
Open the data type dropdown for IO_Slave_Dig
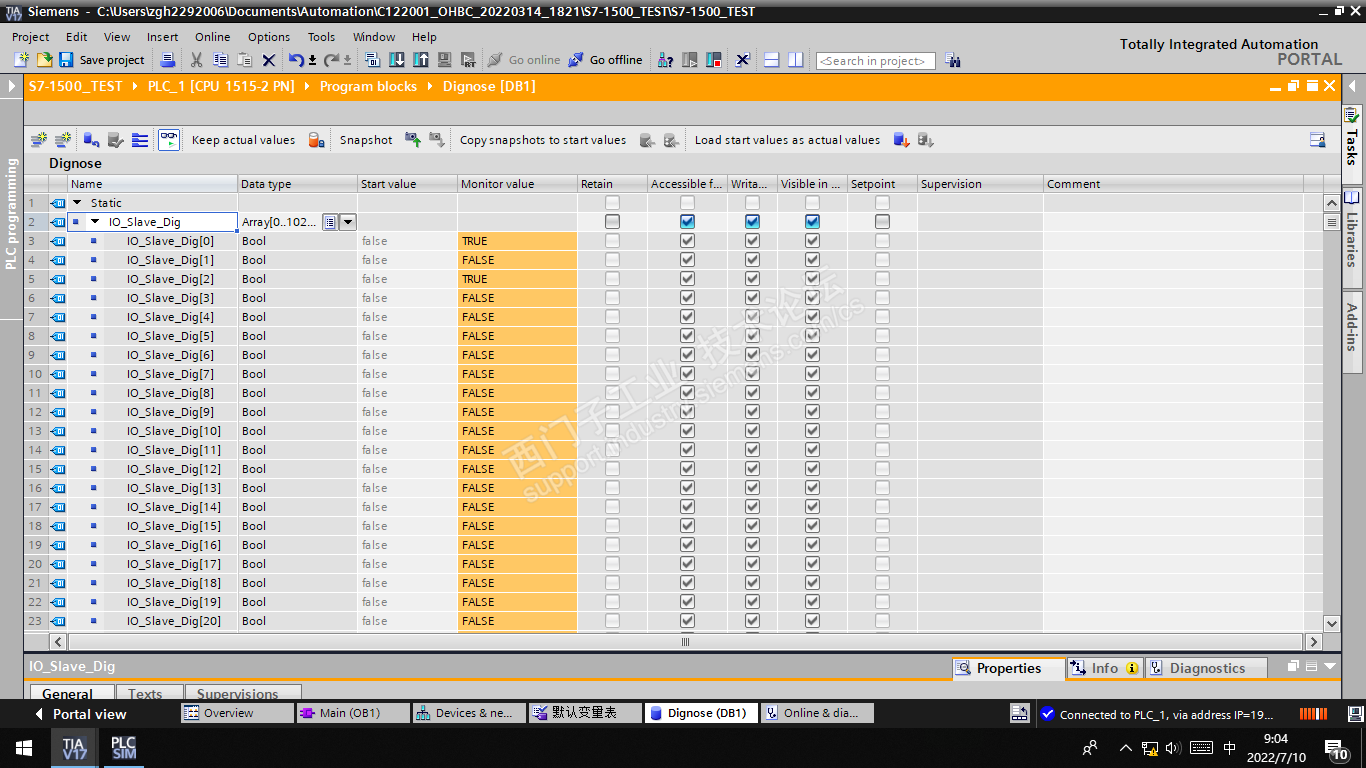click(348, 222)
